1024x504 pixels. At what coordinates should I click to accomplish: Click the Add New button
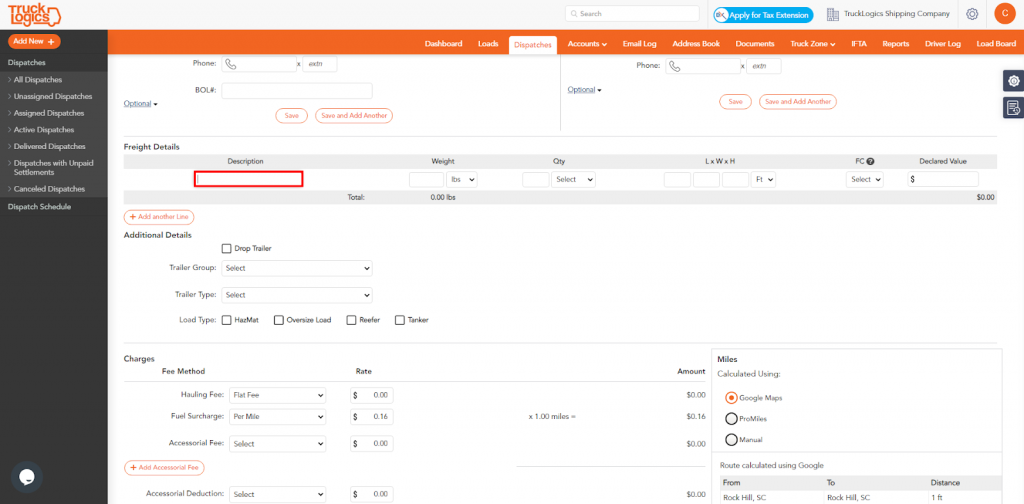tap(34, 41)
